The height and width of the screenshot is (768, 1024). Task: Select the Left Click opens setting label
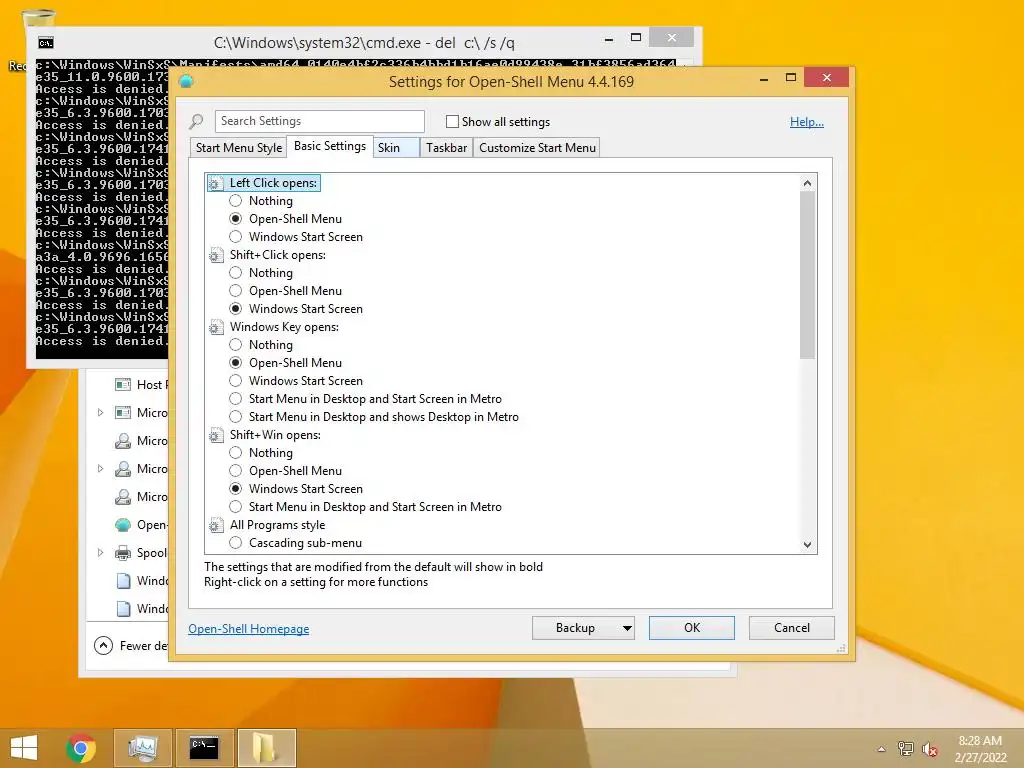(x=273, y=184)
